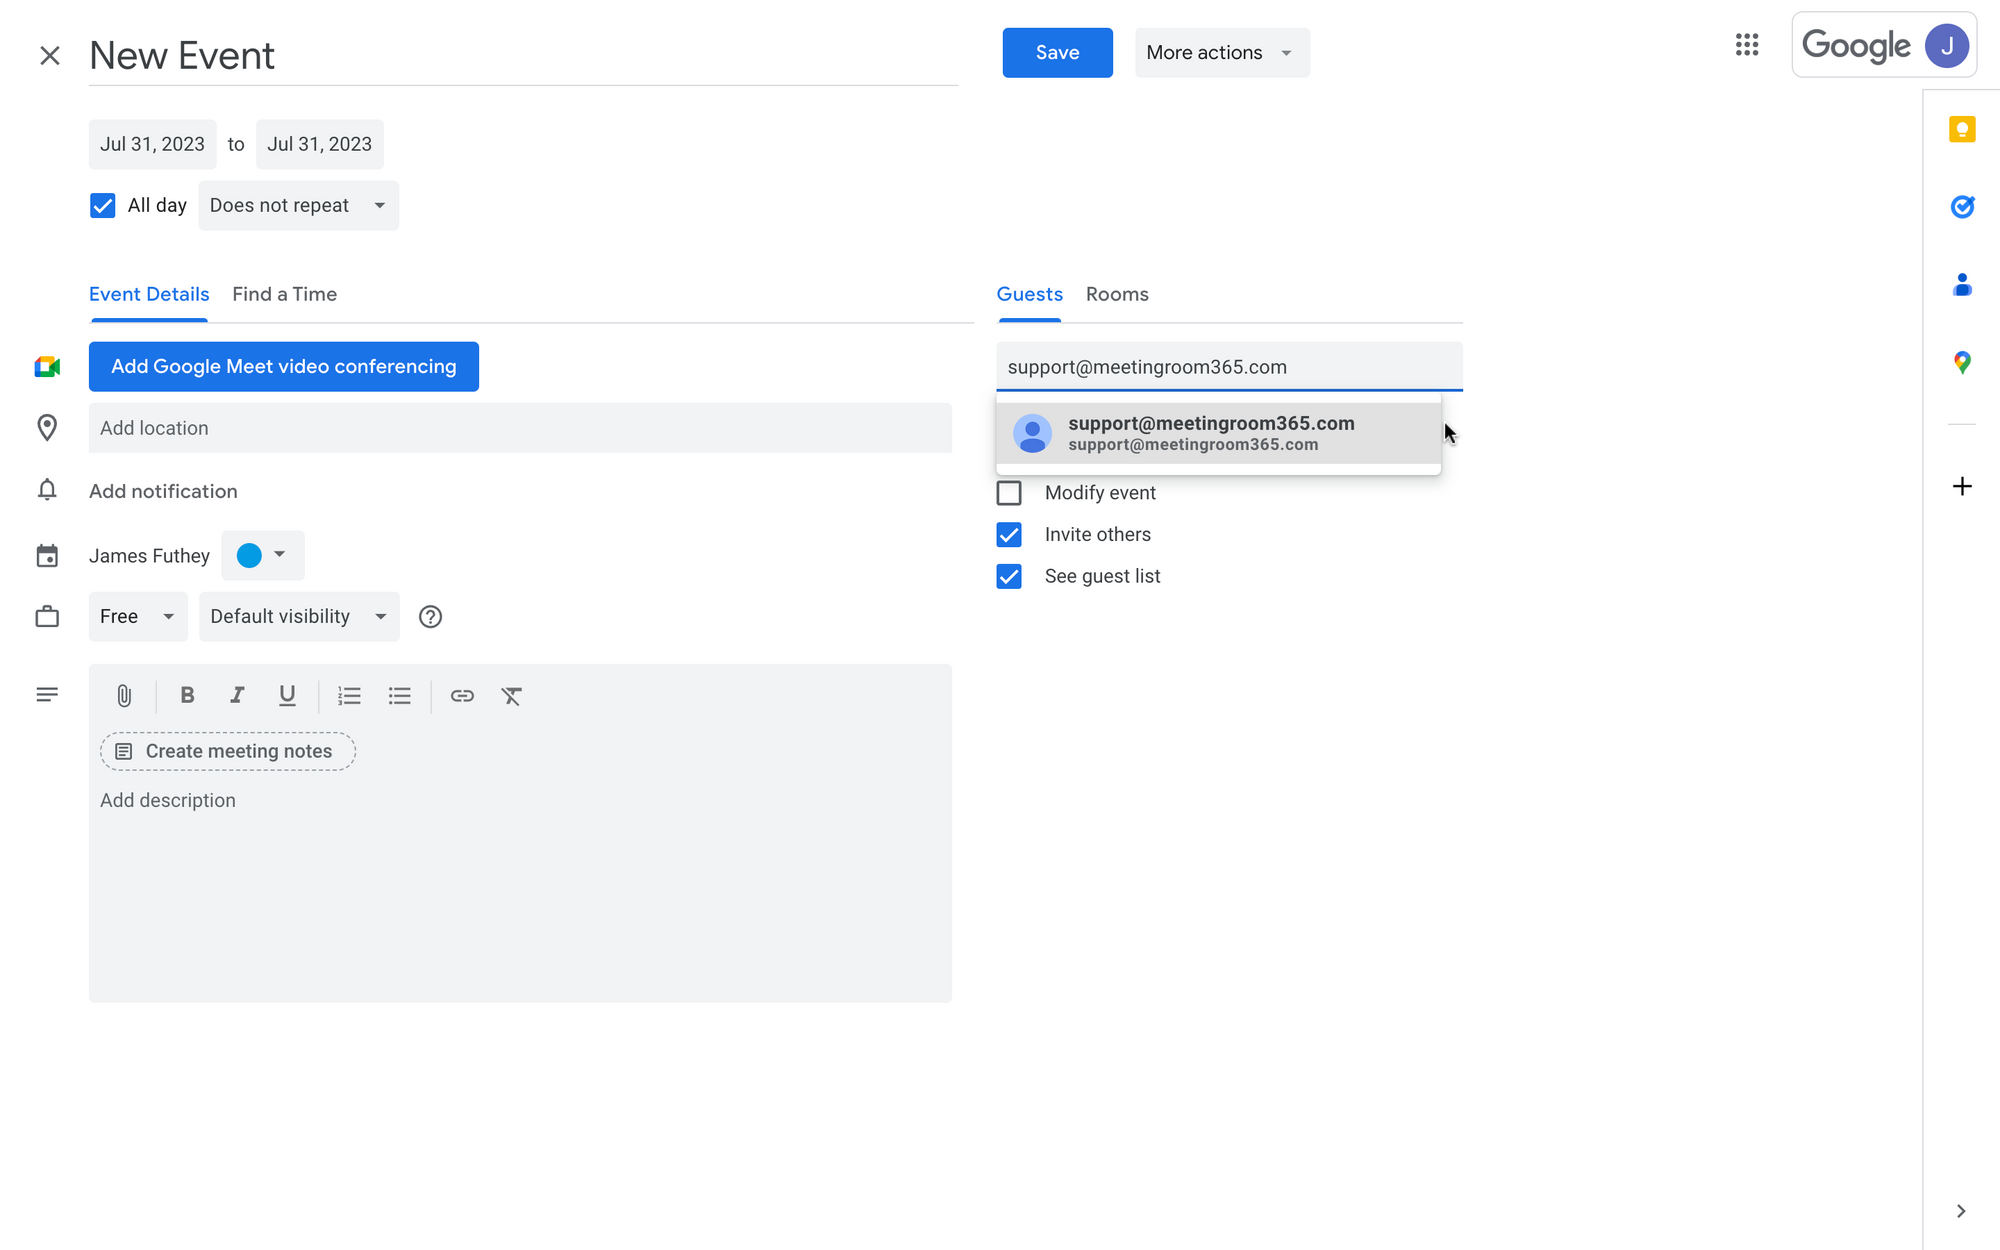The height and width of the screenshot is (1250, 2000).
Task: Expand the Does not repeat dropdown
Action: (294, 204)
